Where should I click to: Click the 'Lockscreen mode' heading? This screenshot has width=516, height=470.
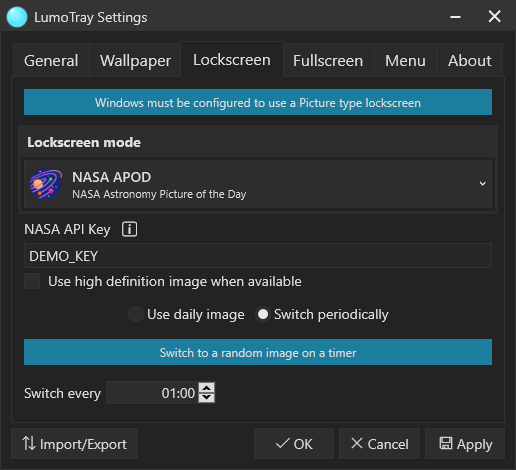(x=84, y=142)
